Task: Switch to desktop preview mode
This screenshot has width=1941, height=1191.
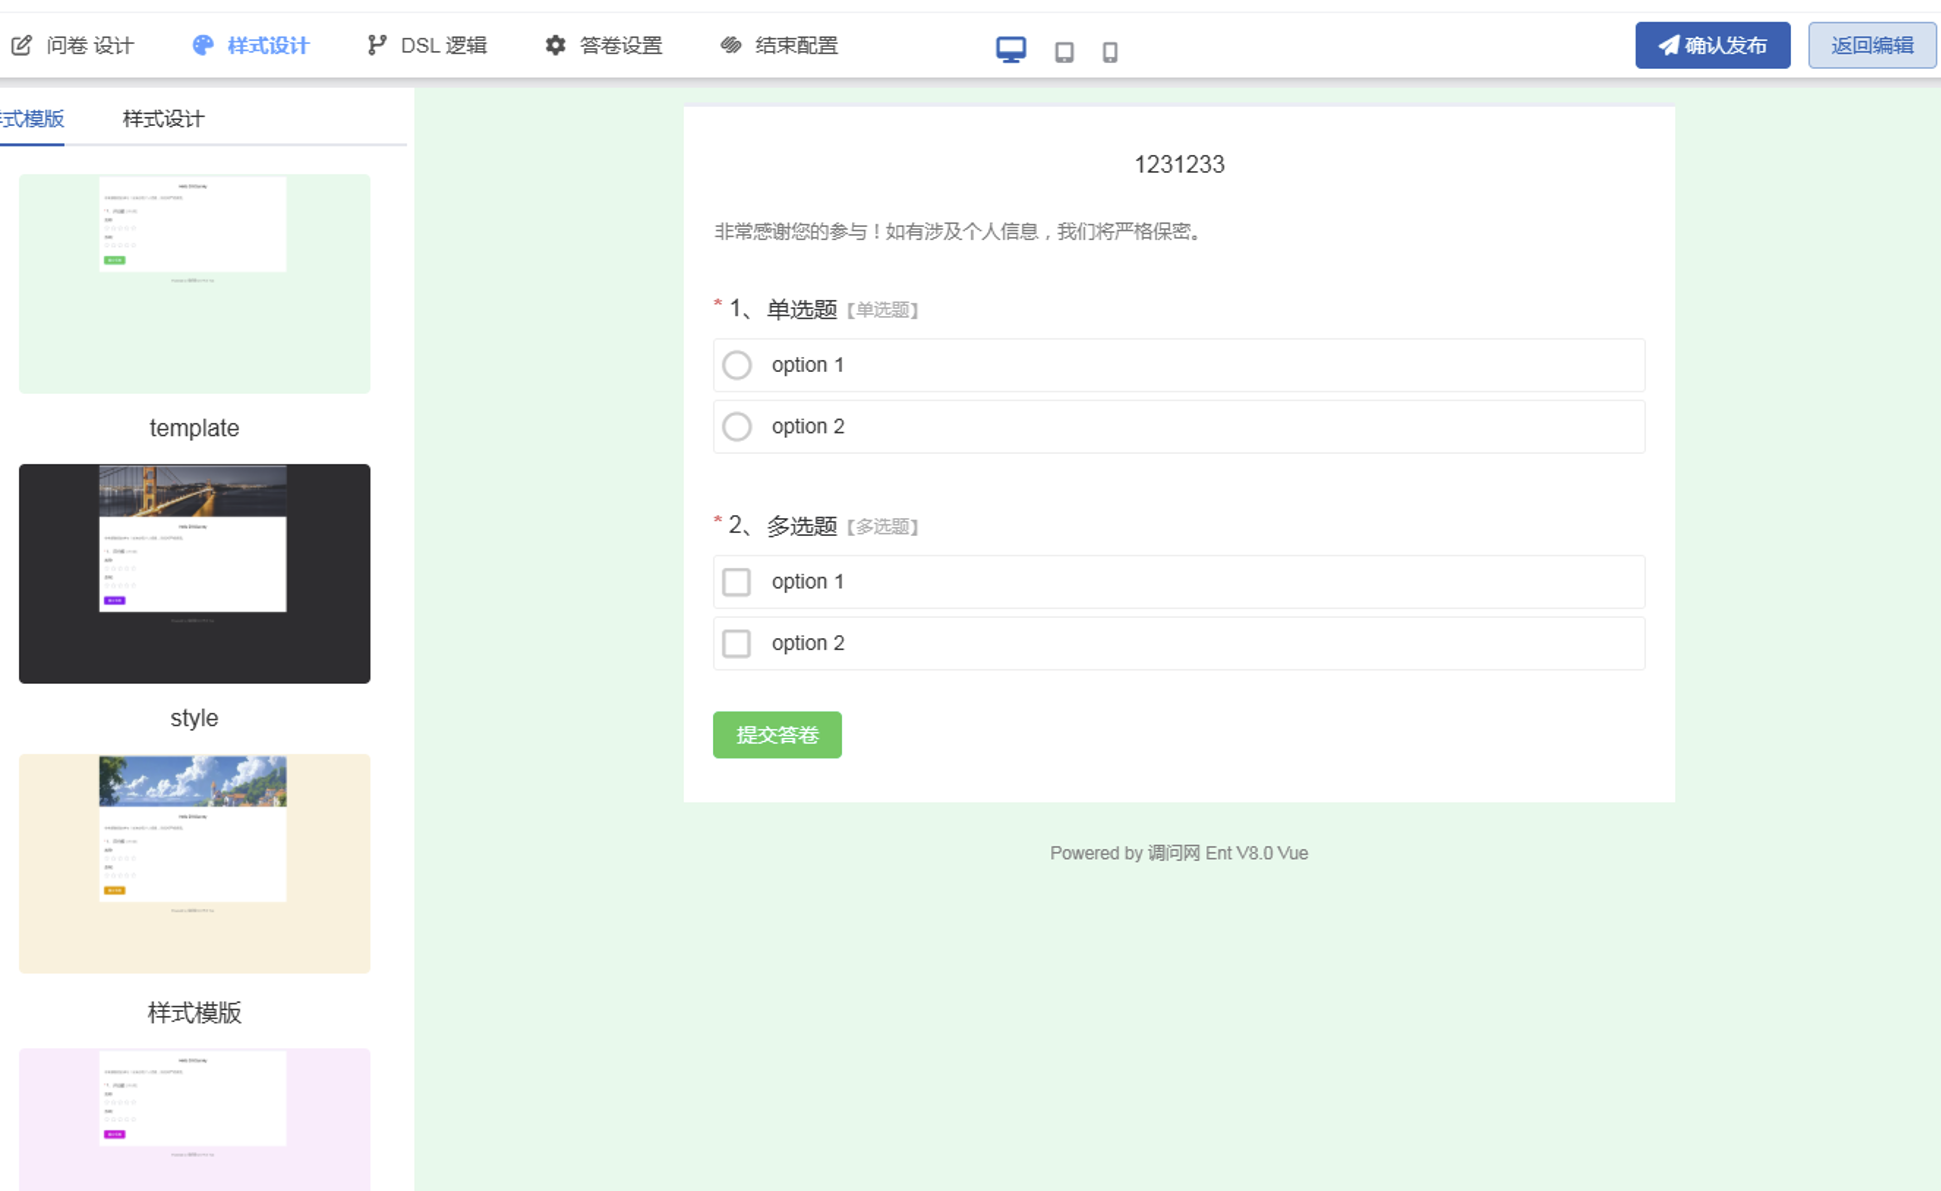Action: 1011,47
